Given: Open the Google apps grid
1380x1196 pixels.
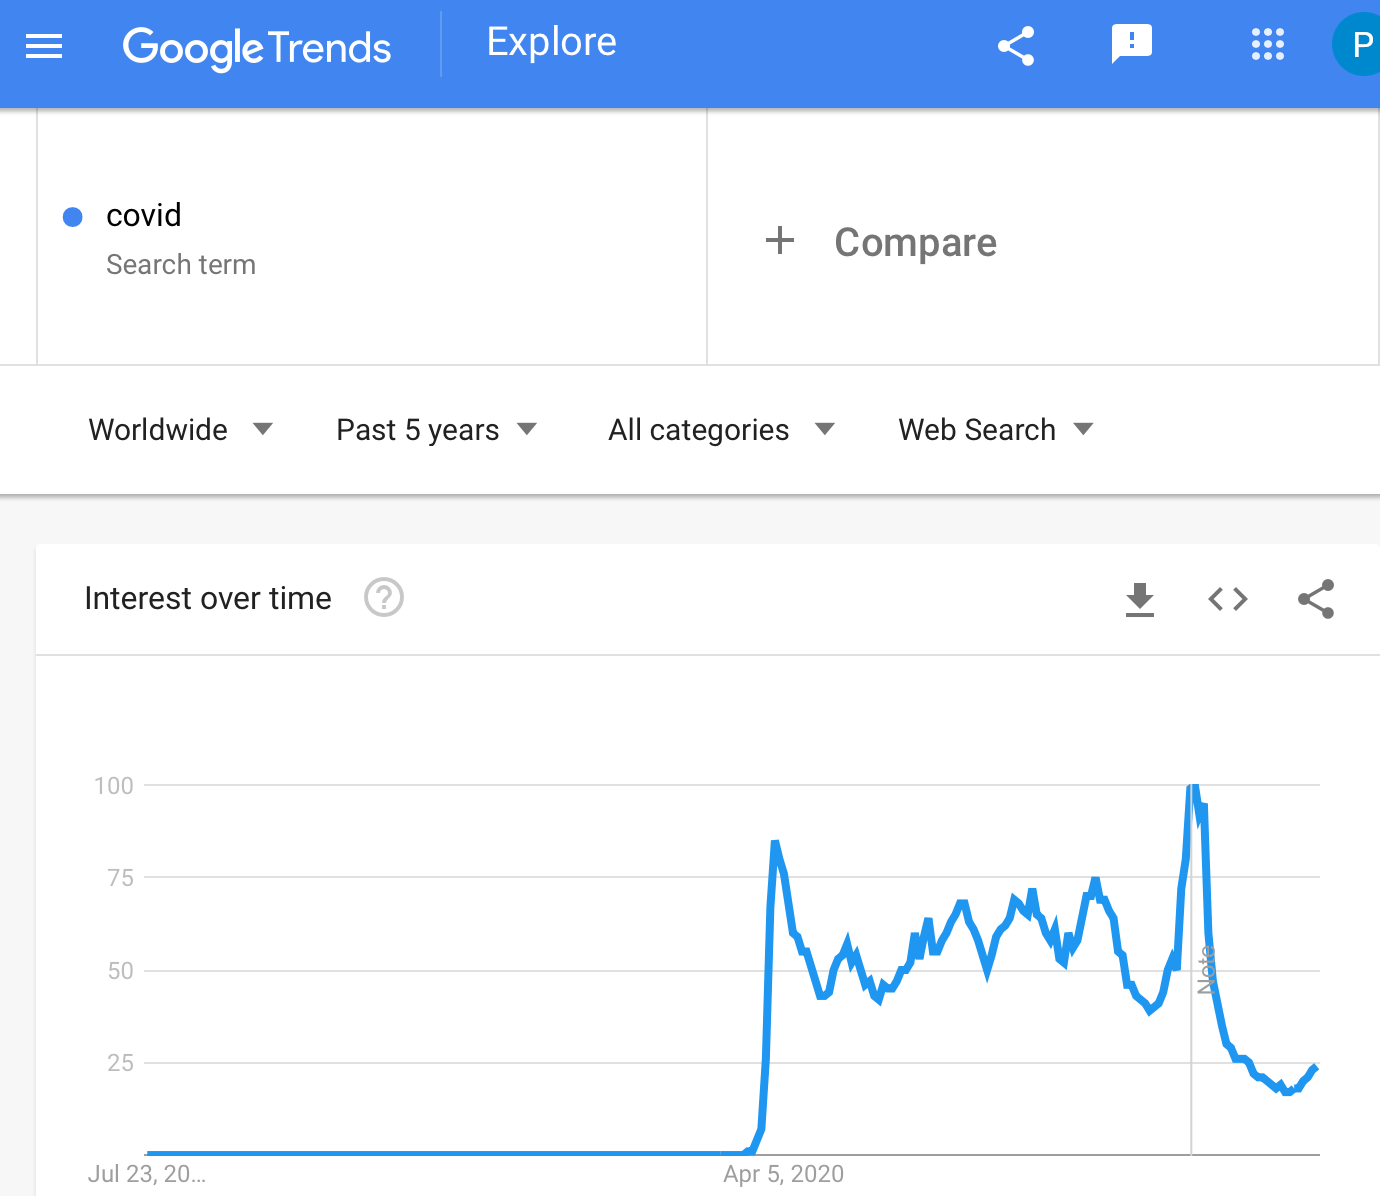Looking at the screenshot, I should 1268,45.
